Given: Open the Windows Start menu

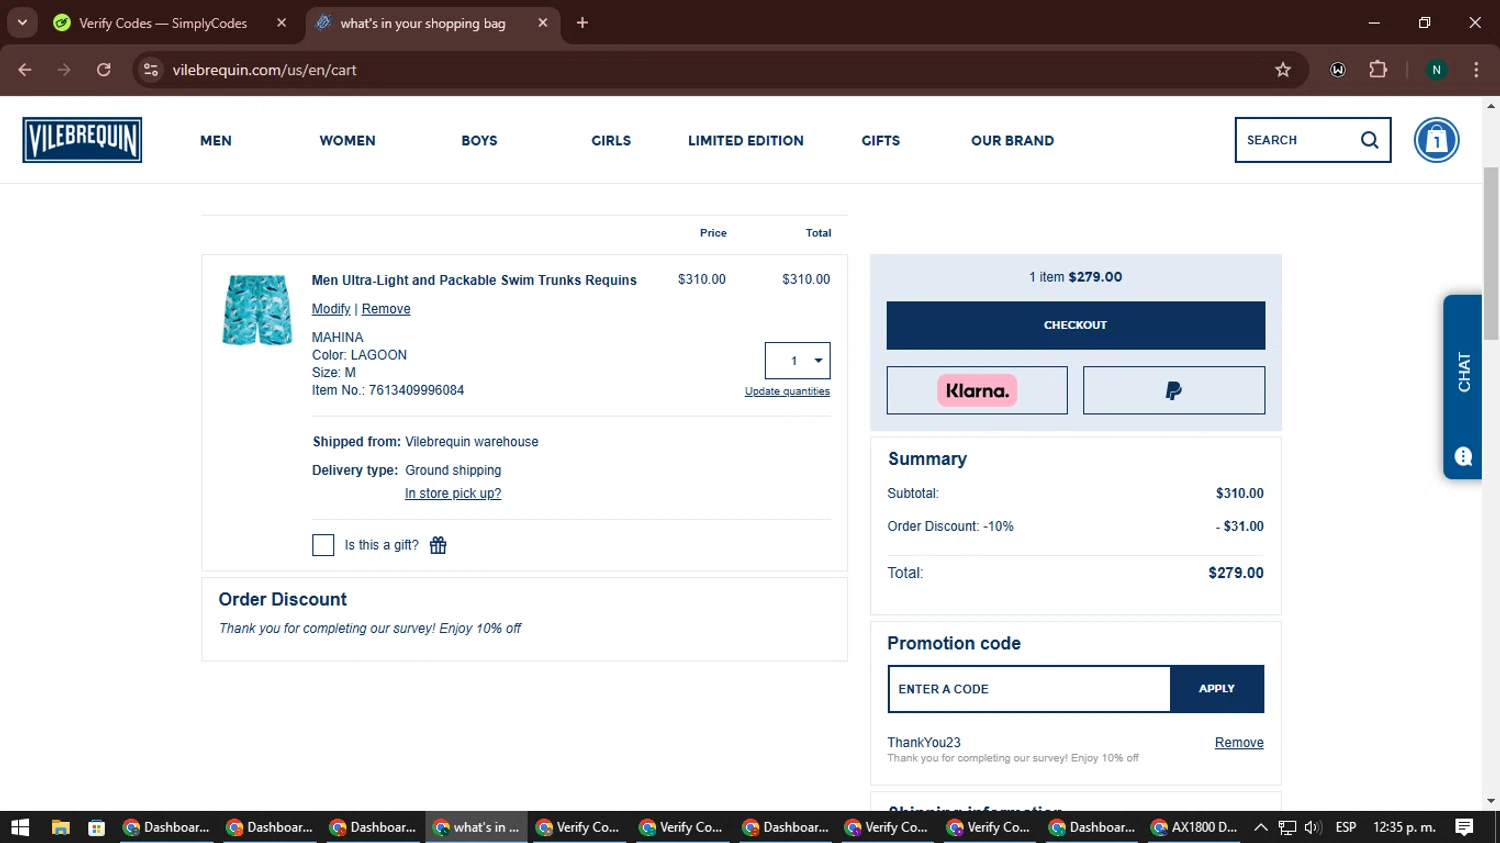Looking at the screenshot, I should [20, 827].
